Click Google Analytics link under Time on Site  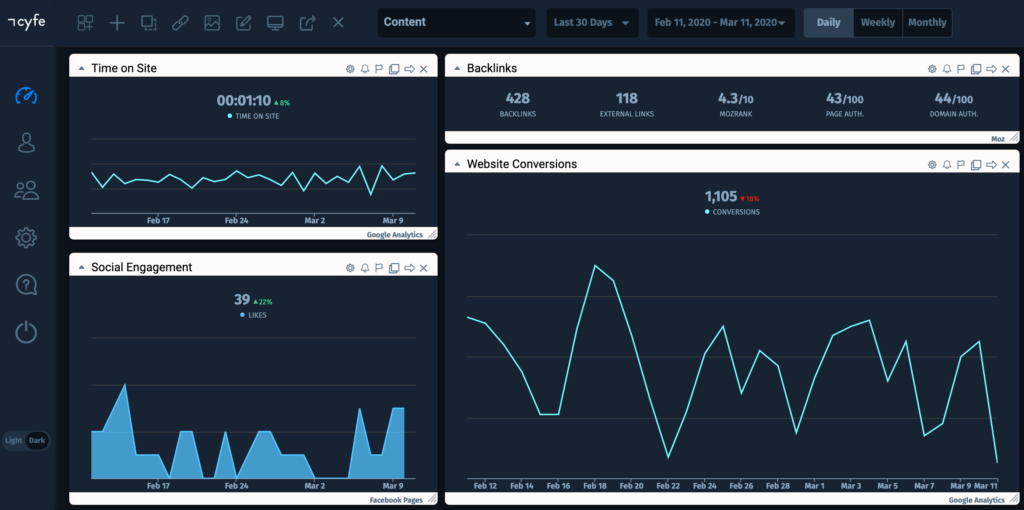click(x=394, y=234)
